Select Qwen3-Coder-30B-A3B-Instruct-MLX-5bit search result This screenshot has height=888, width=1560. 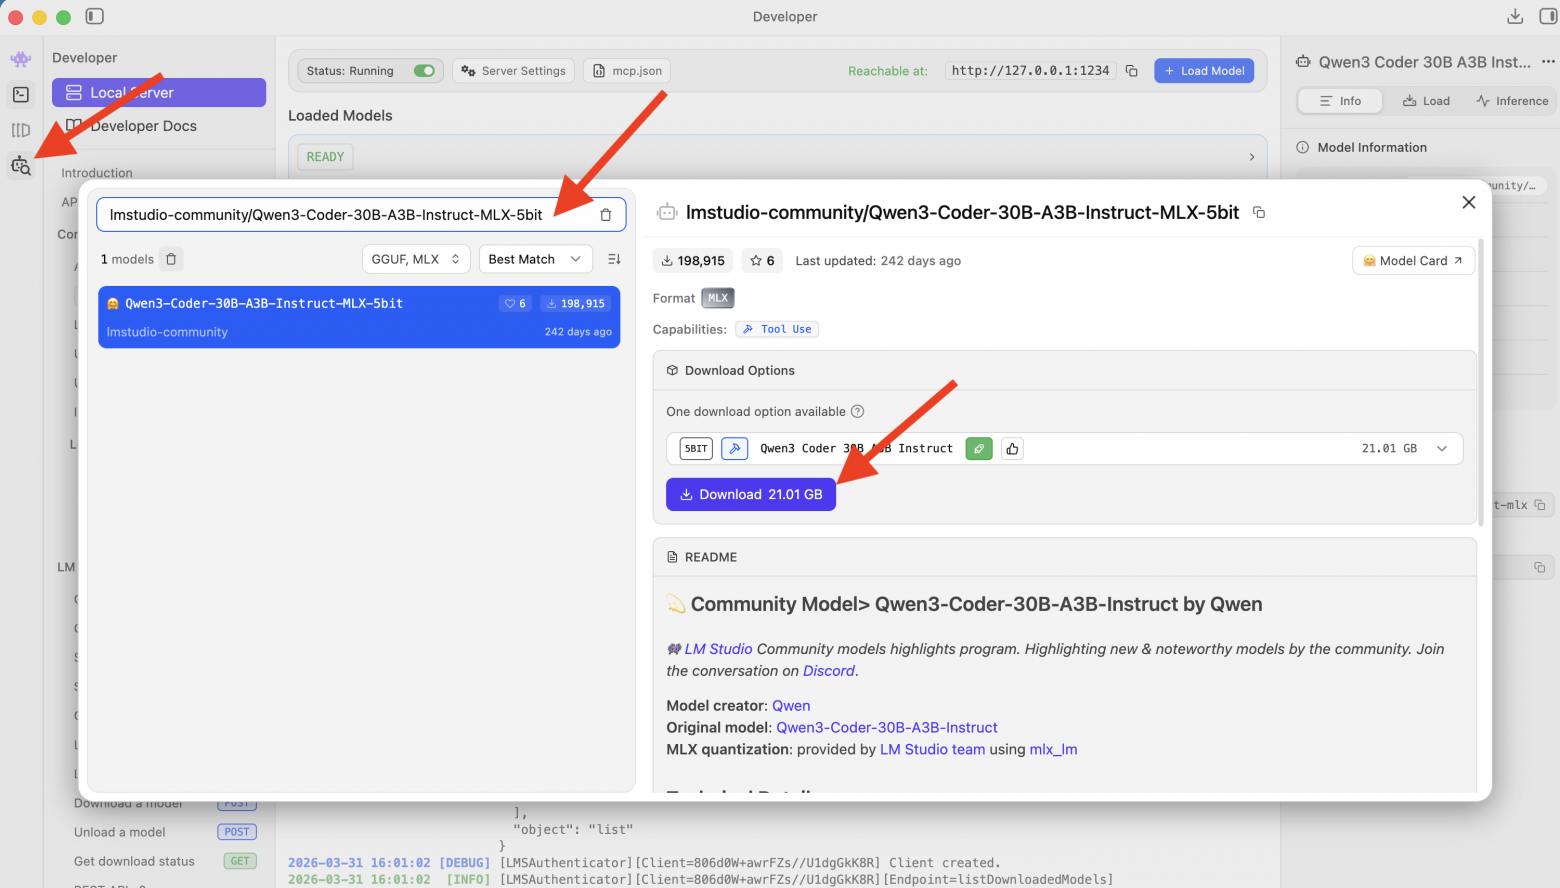coord(358,317)
